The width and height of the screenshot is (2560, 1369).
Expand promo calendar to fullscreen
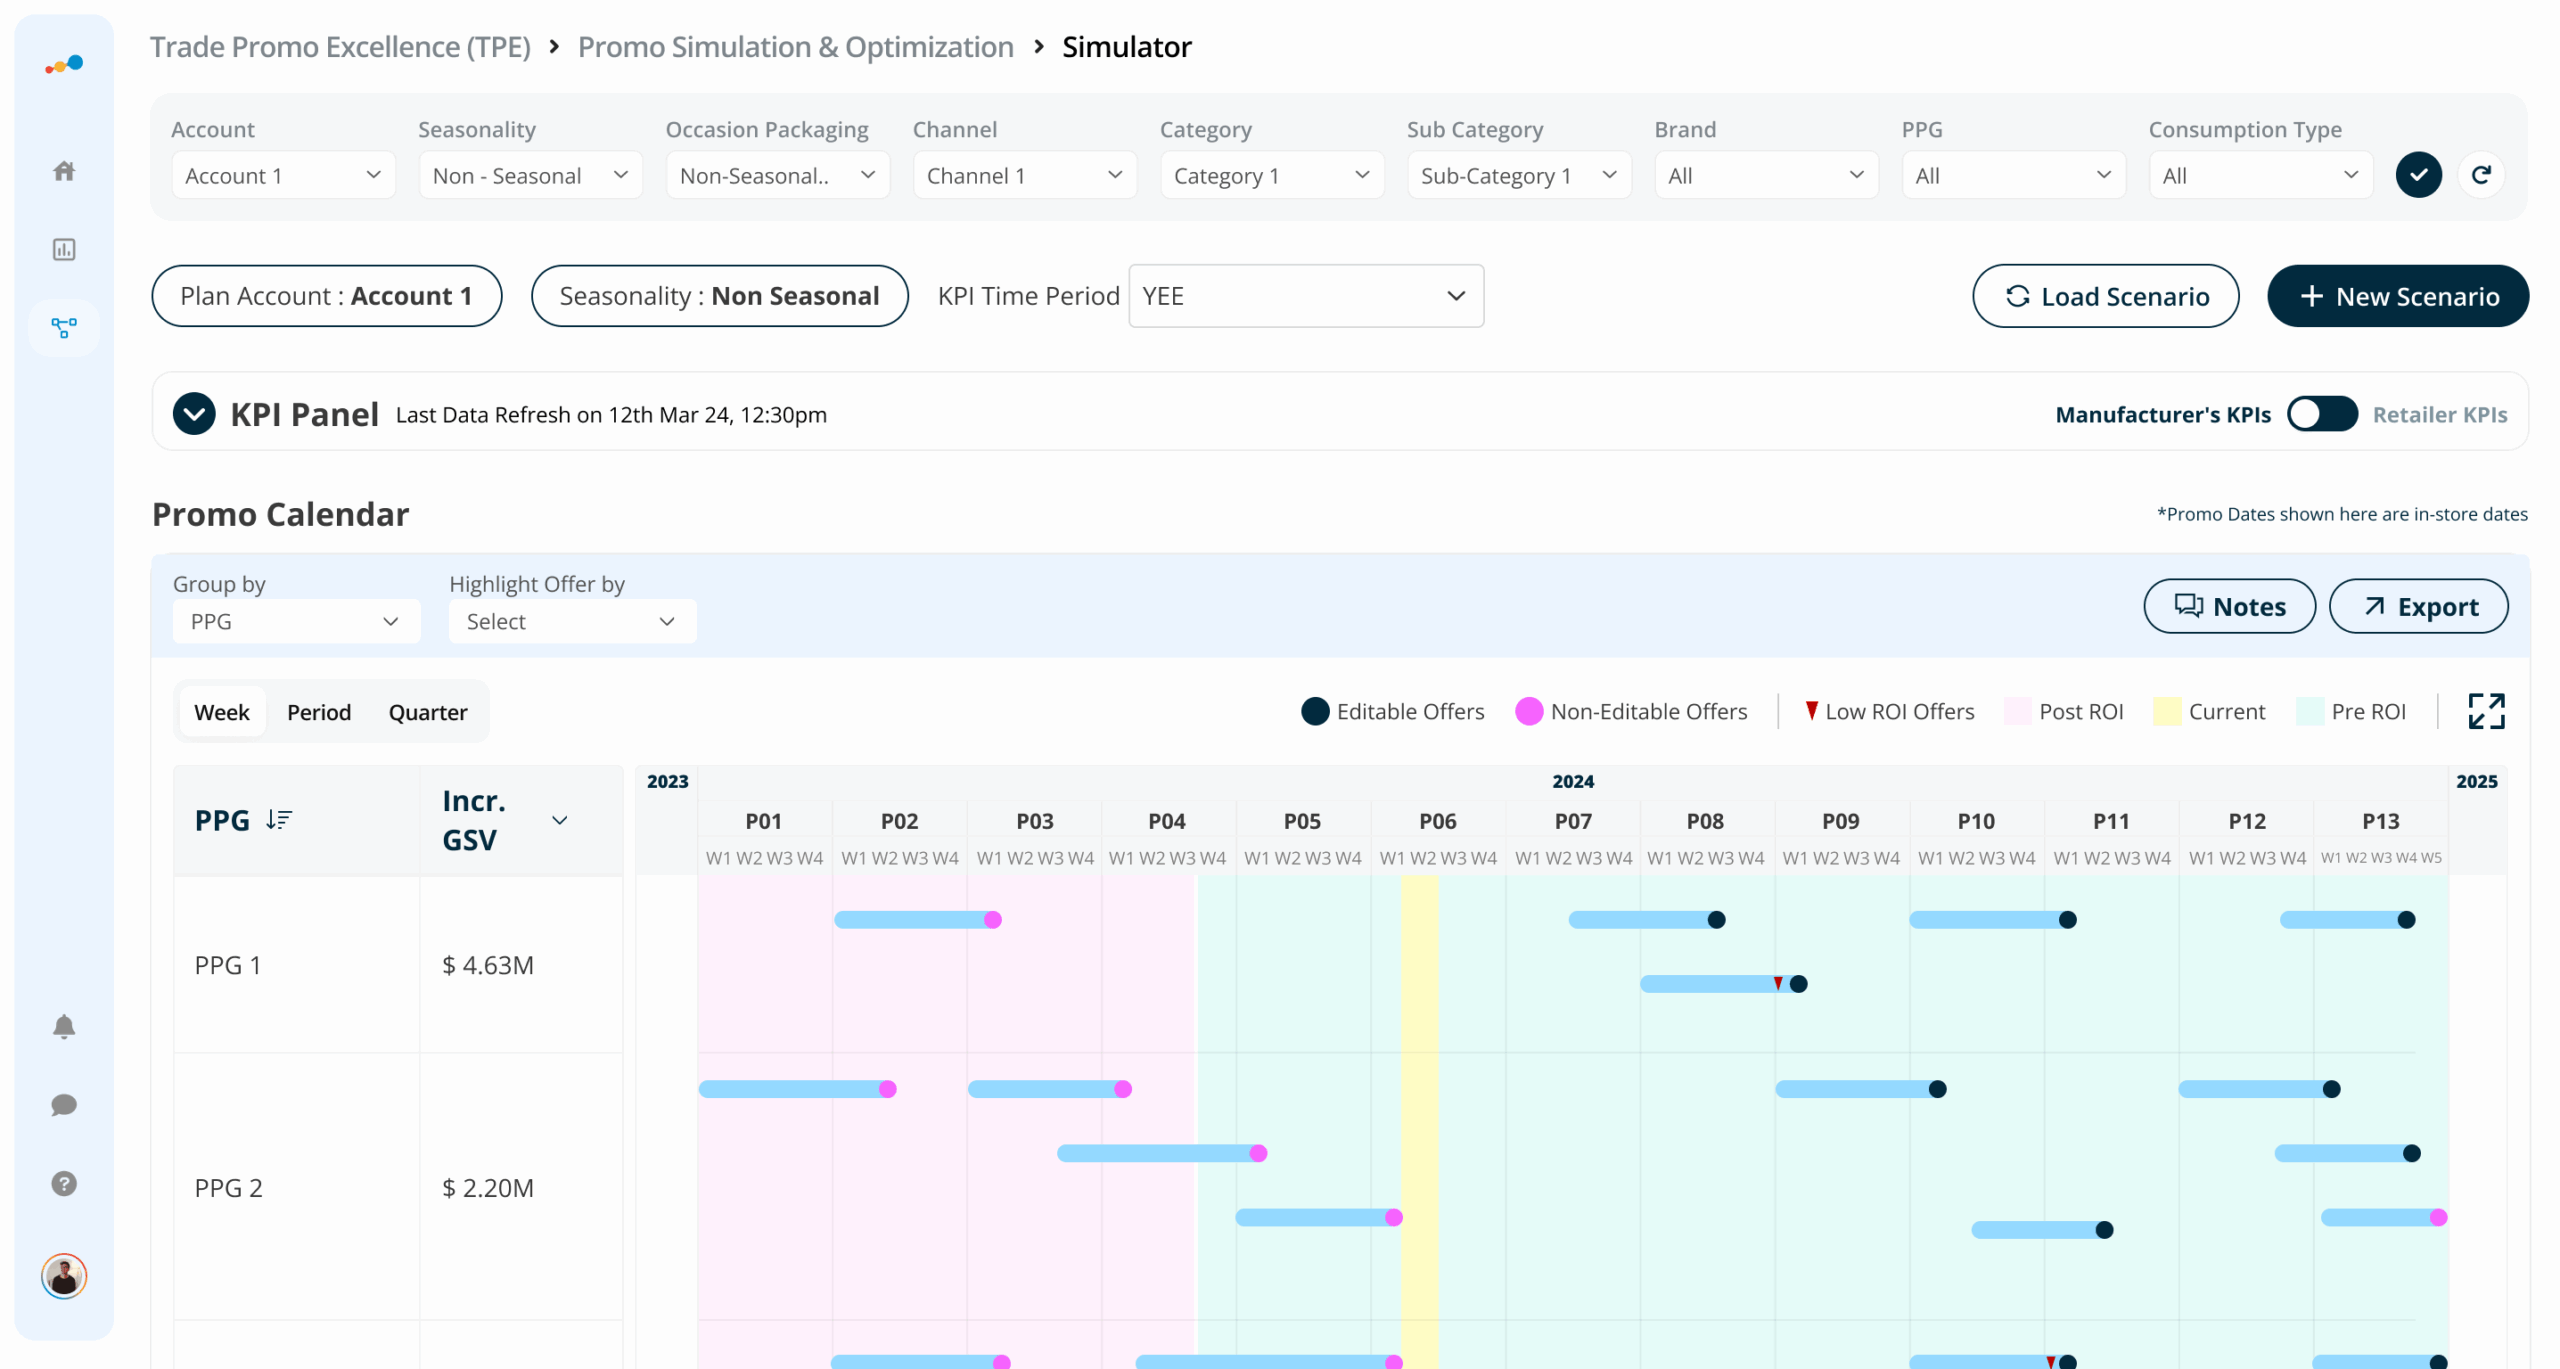(x=2486, y=711)
